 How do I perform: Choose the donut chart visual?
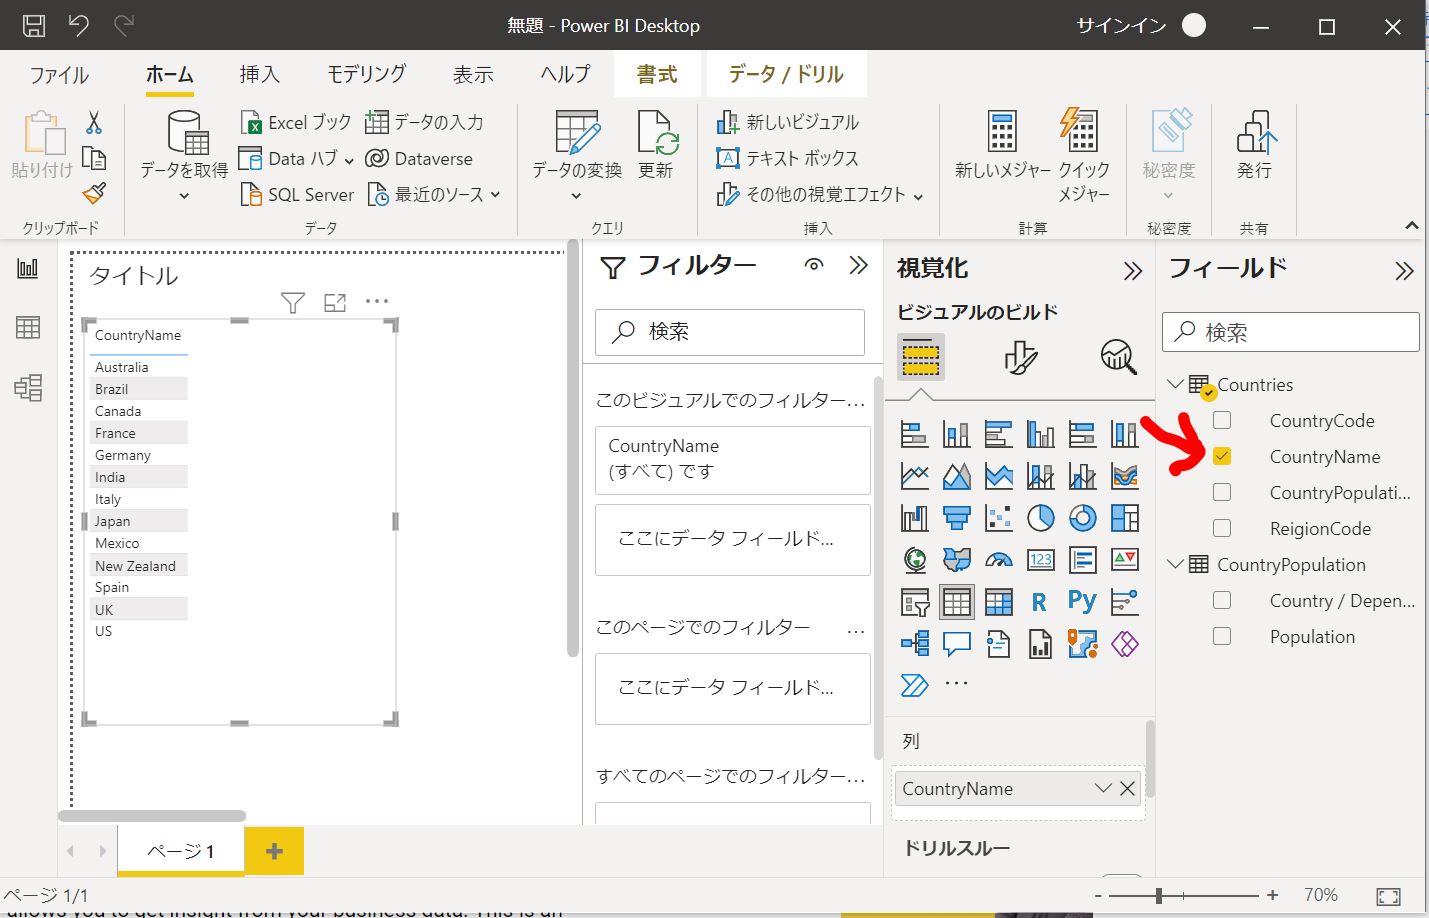1082,518
